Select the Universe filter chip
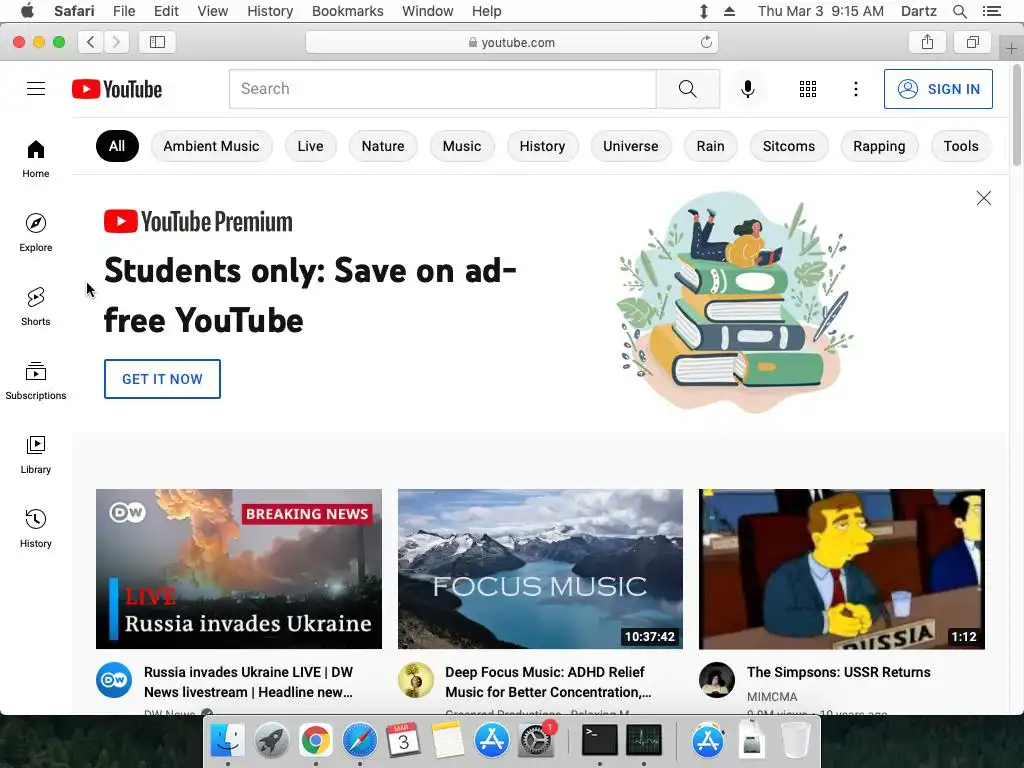1024x768 pixels. (631, 146)
